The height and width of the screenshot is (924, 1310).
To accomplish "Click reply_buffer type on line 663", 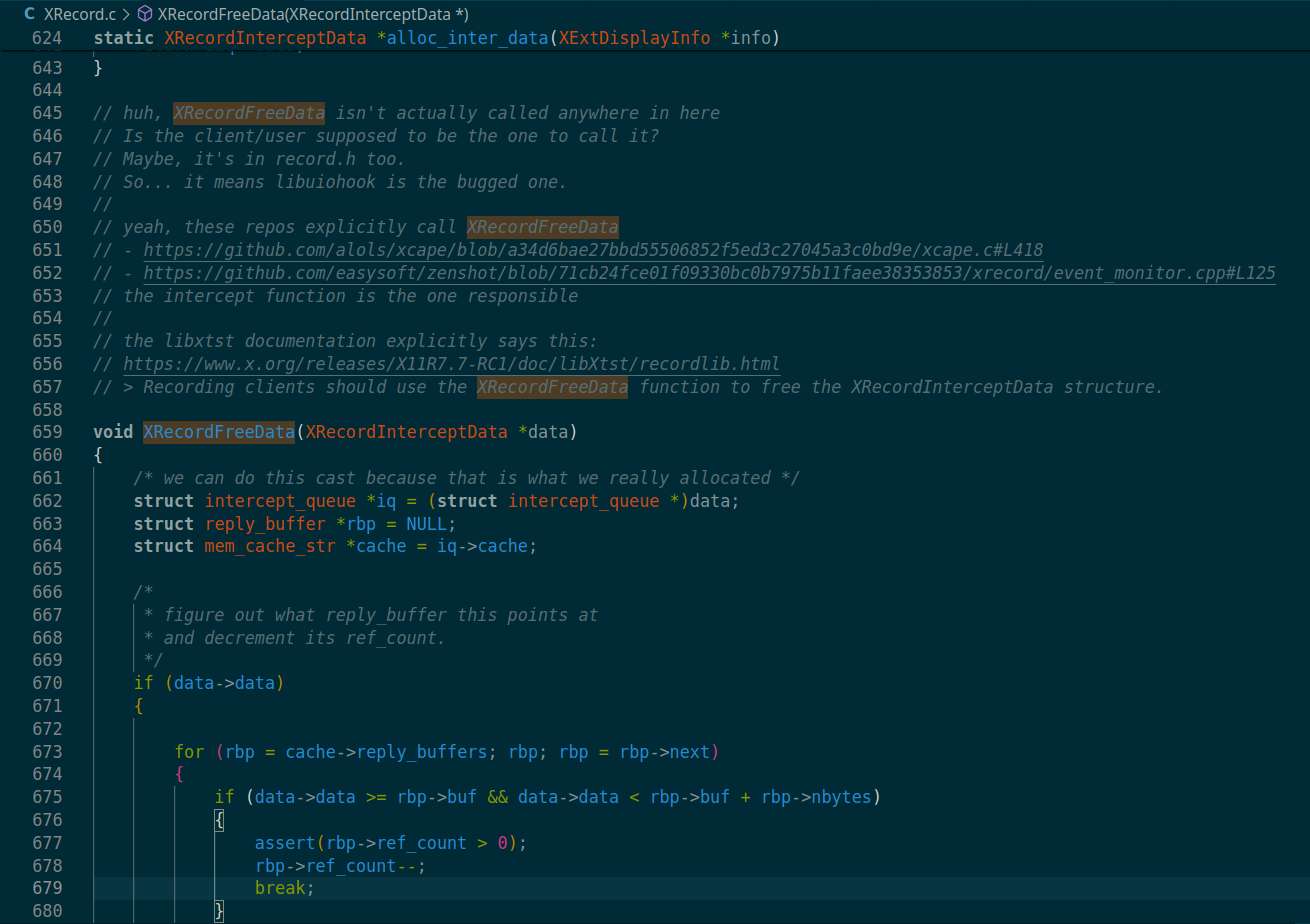I will click(265, 524).
